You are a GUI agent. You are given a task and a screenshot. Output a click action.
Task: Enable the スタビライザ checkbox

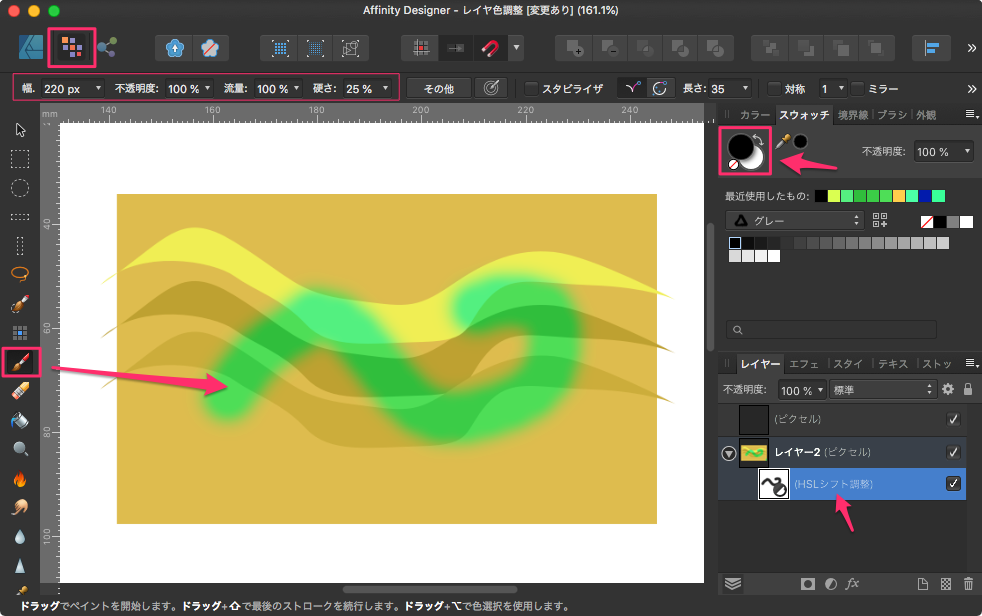[532, 88]
